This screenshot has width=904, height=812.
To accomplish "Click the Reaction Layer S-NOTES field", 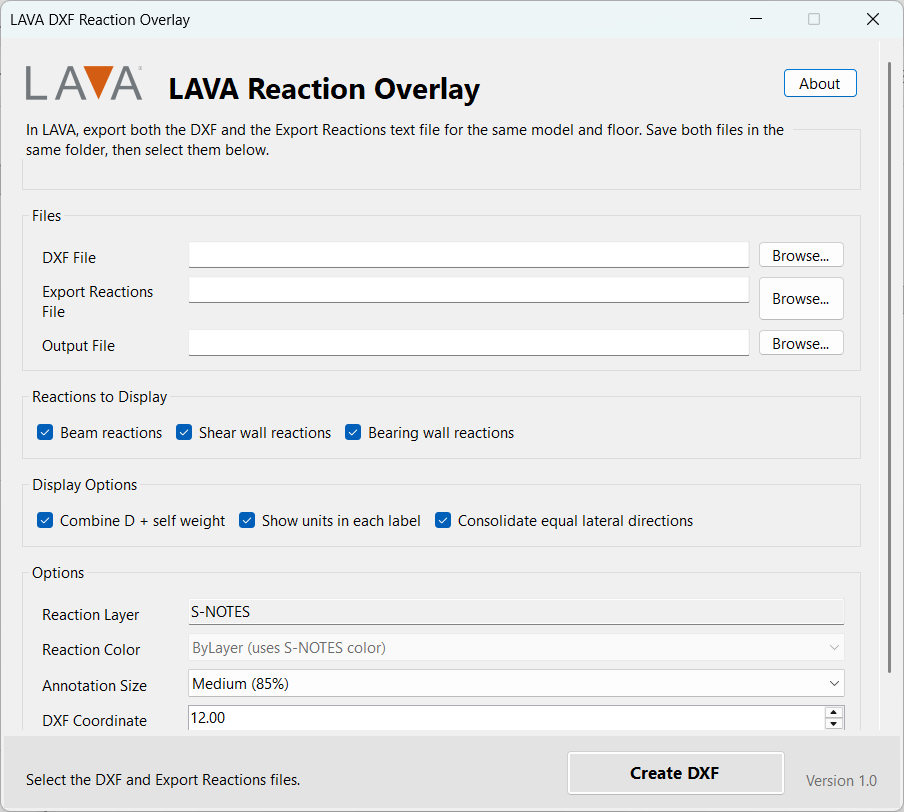I will [x=516, y=612].
